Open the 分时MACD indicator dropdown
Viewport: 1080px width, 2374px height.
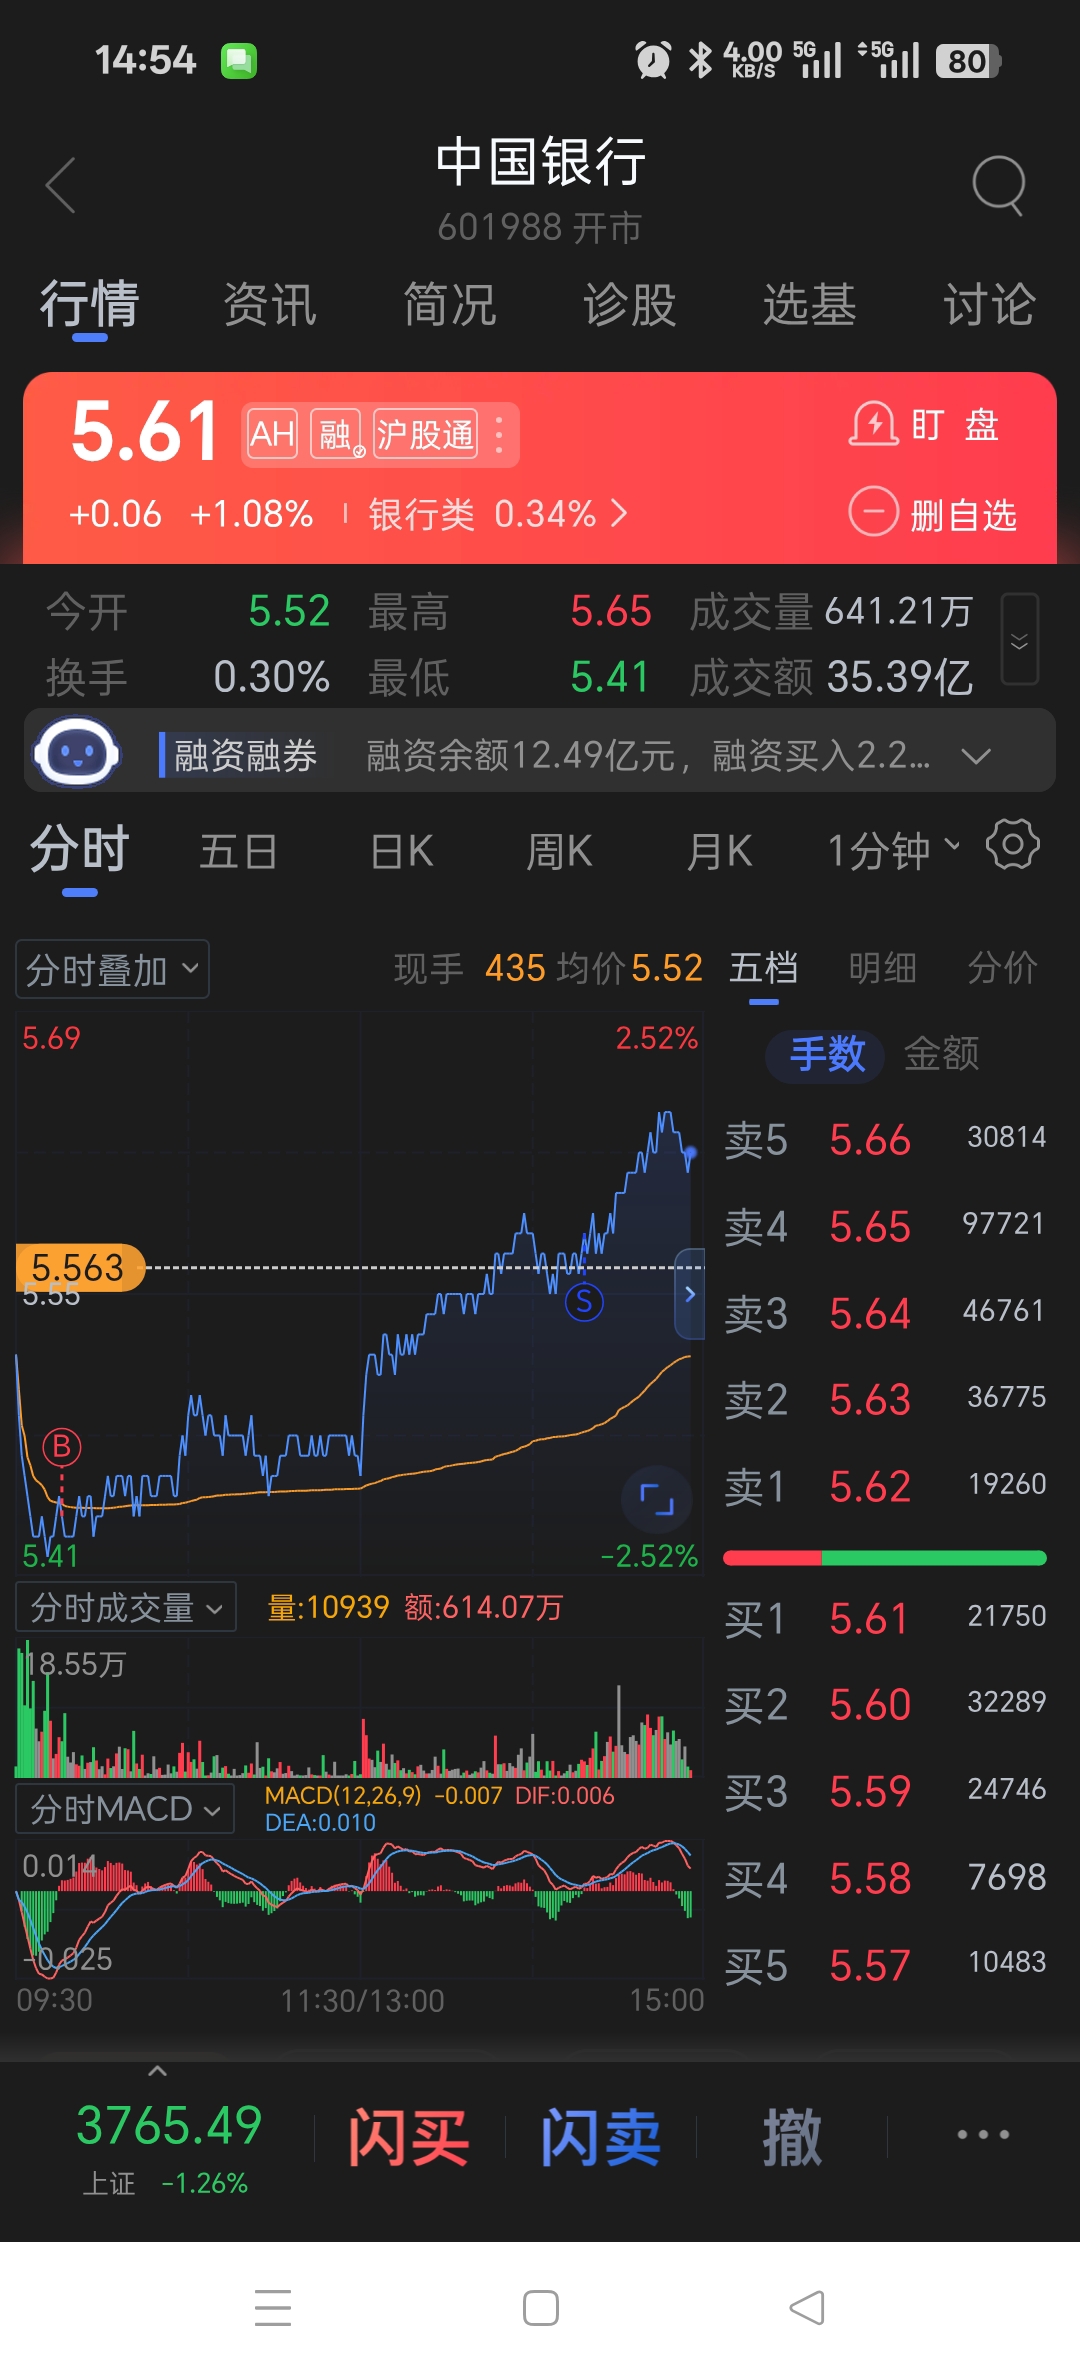pos(125,1808)
